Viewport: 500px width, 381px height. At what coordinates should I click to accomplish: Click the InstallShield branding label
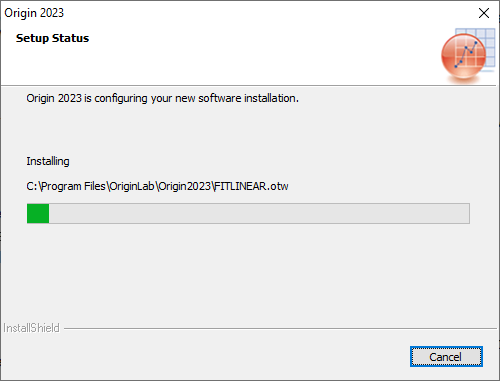point(31,328)
